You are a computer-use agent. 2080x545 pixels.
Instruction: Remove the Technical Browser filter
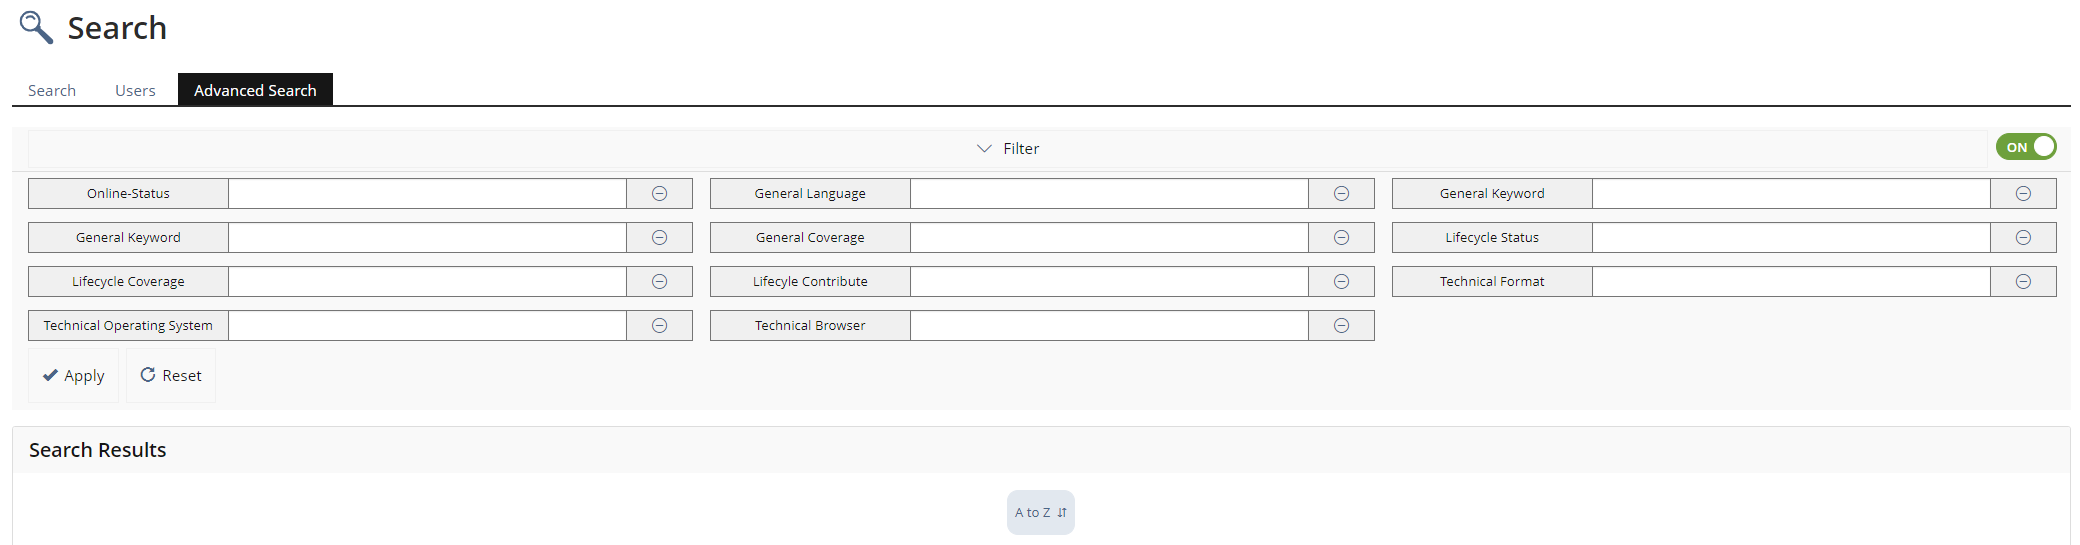point(1341,326)
